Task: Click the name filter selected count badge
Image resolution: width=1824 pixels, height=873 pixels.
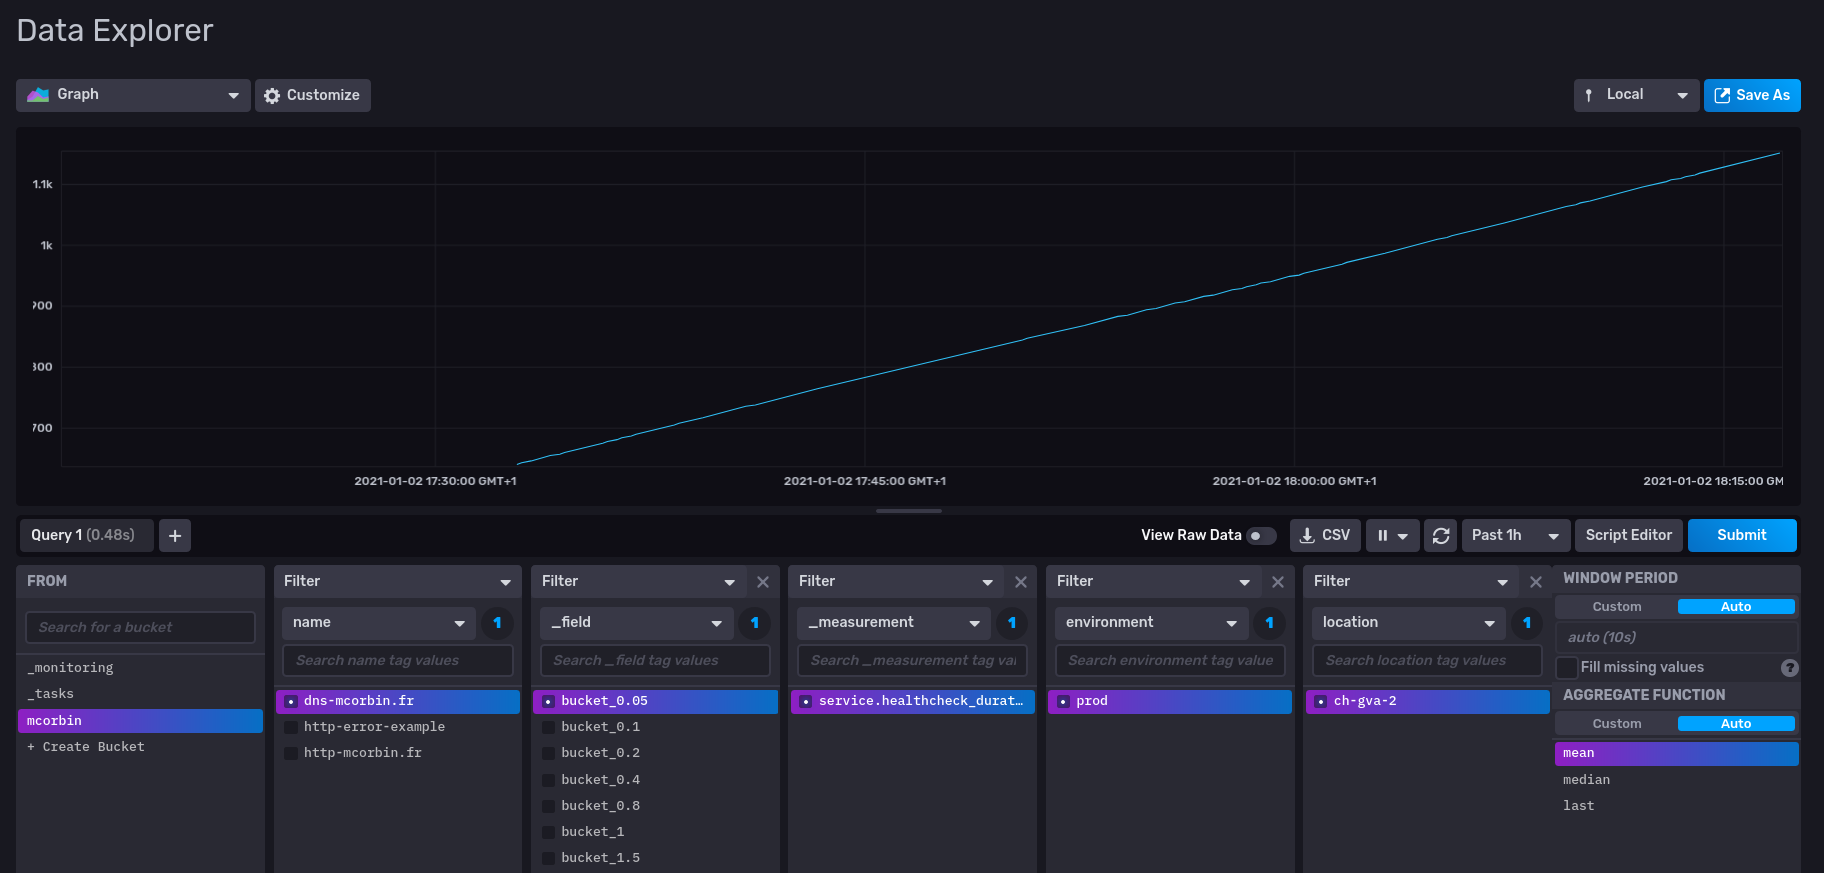Action: [x=497, y=623]
